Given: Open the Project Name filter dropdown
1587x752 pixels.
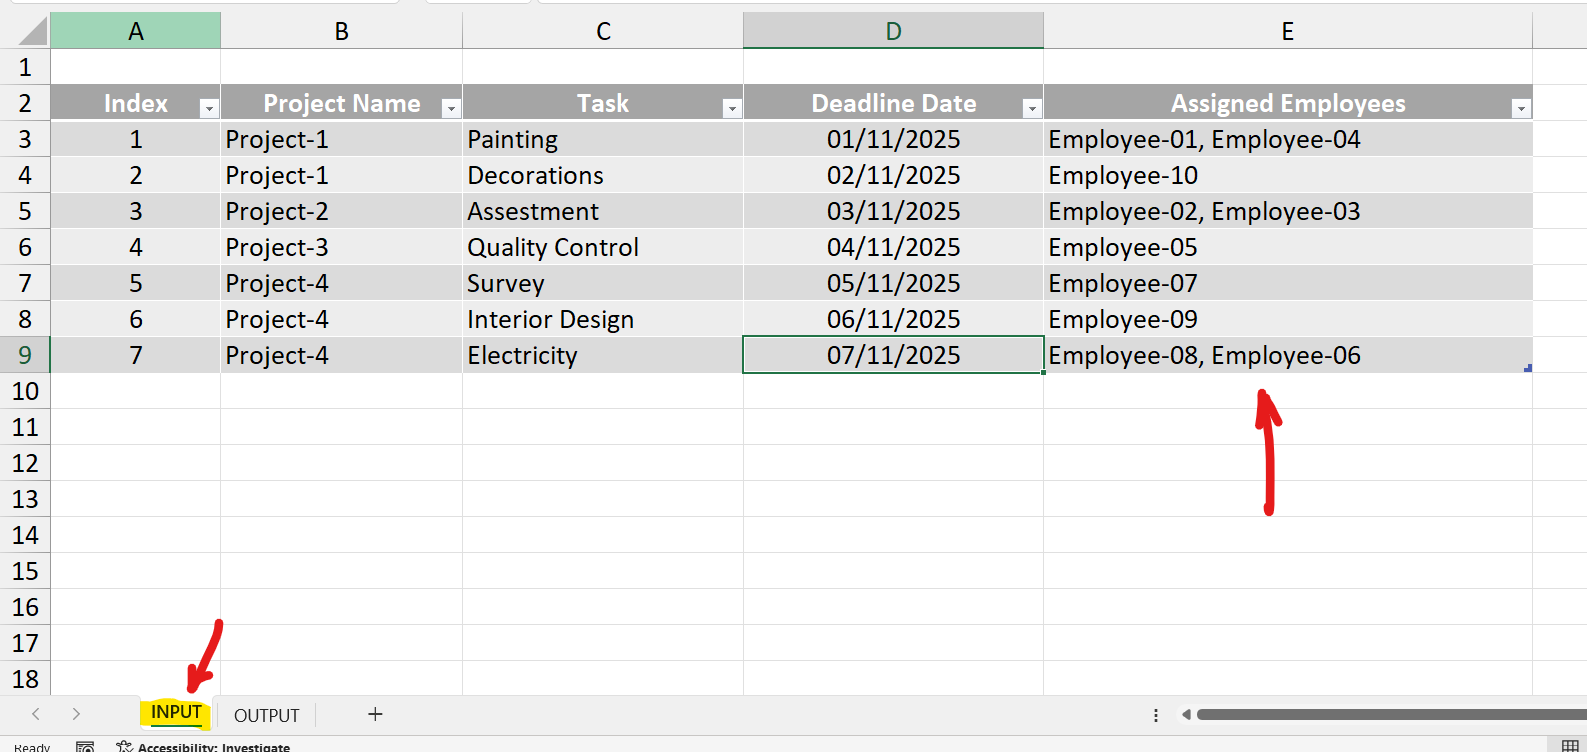Looking at the screenshot, I should 451,108.
